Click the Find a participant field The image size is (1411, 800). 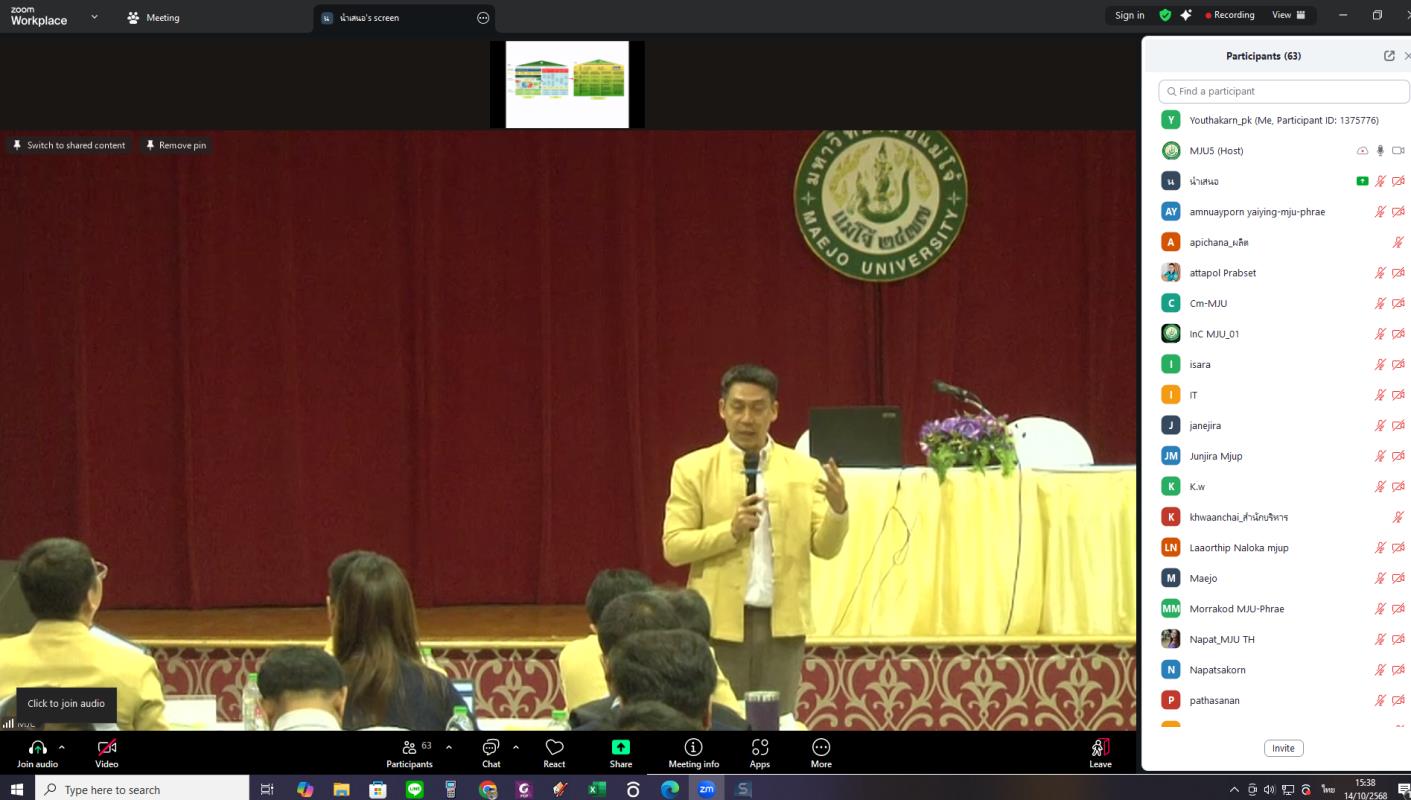tap(1284, 91)
